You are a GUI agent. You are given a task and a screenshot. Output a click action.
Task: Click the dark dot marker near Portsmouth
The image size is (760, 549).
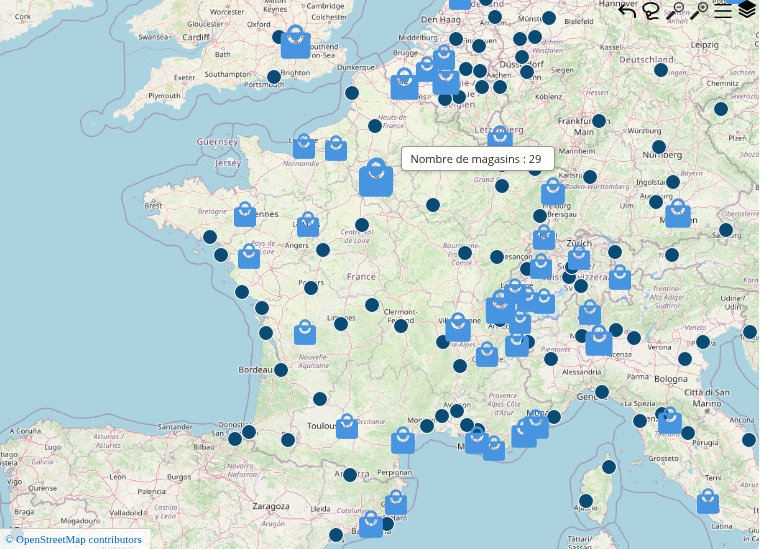274,77
